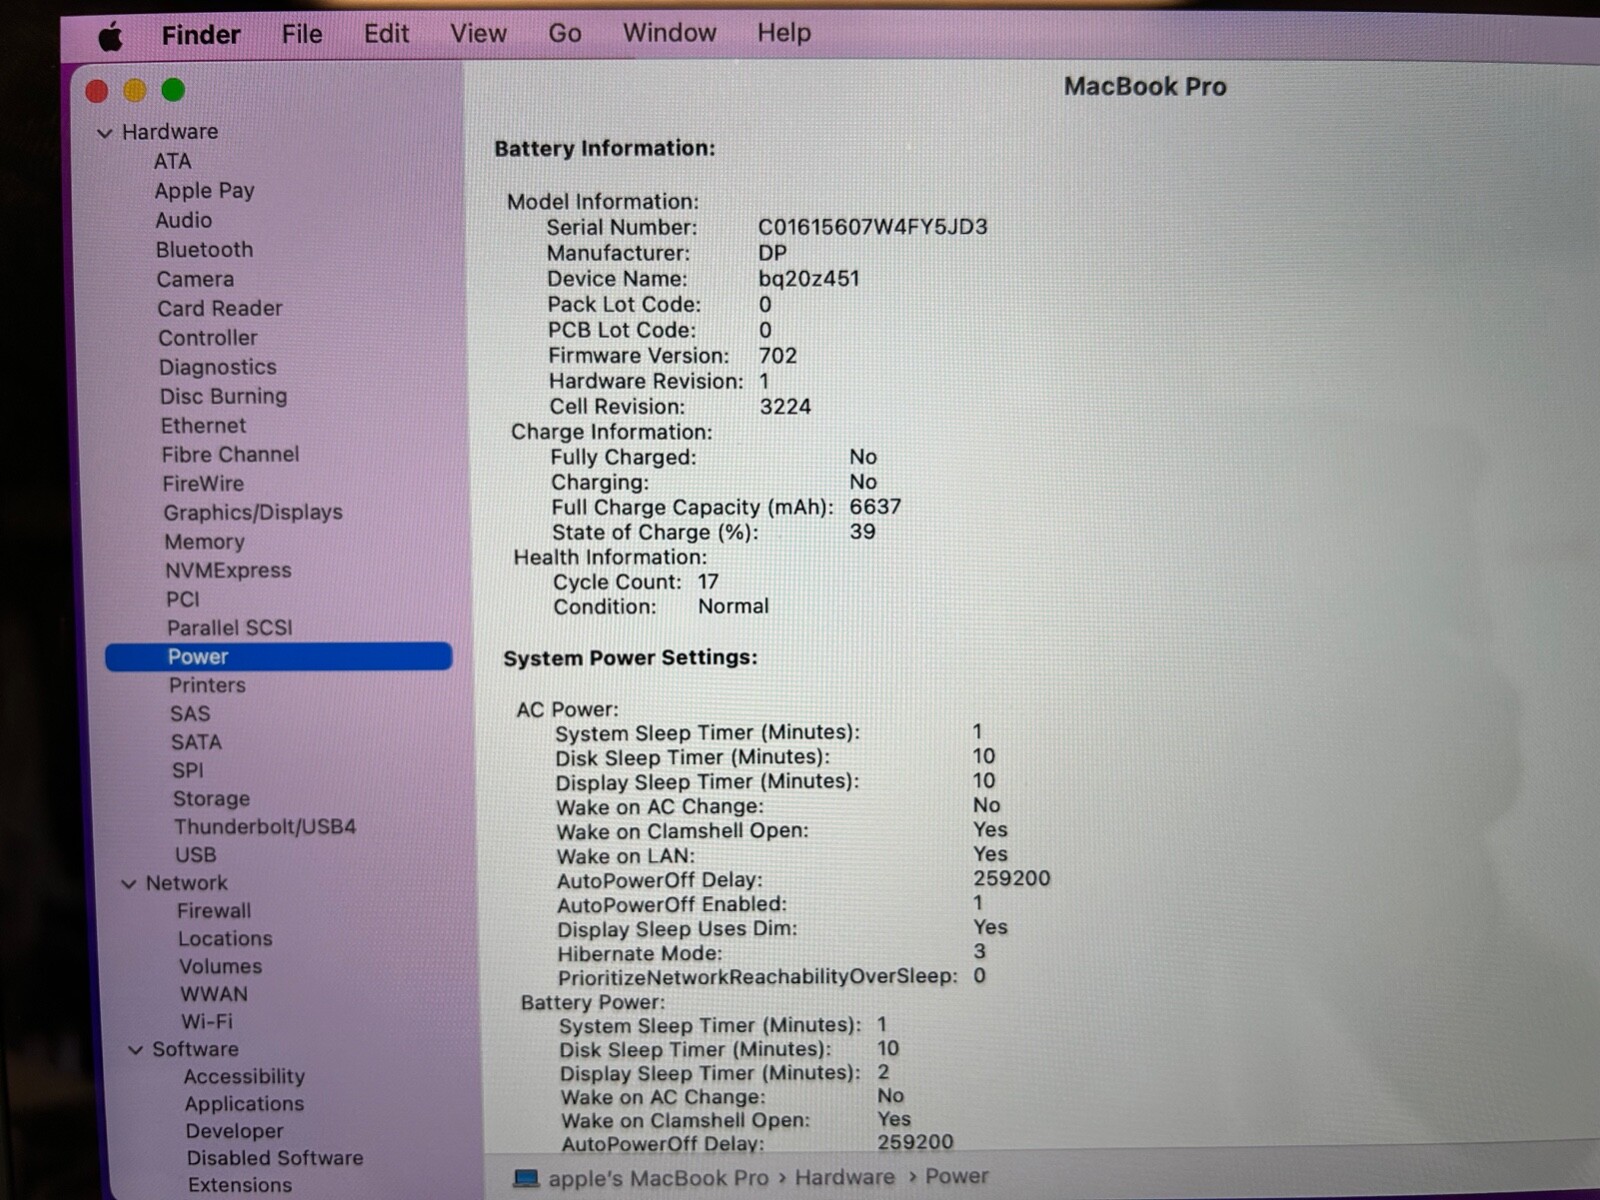Click the device name bq20z451

(x=809, y=279)
